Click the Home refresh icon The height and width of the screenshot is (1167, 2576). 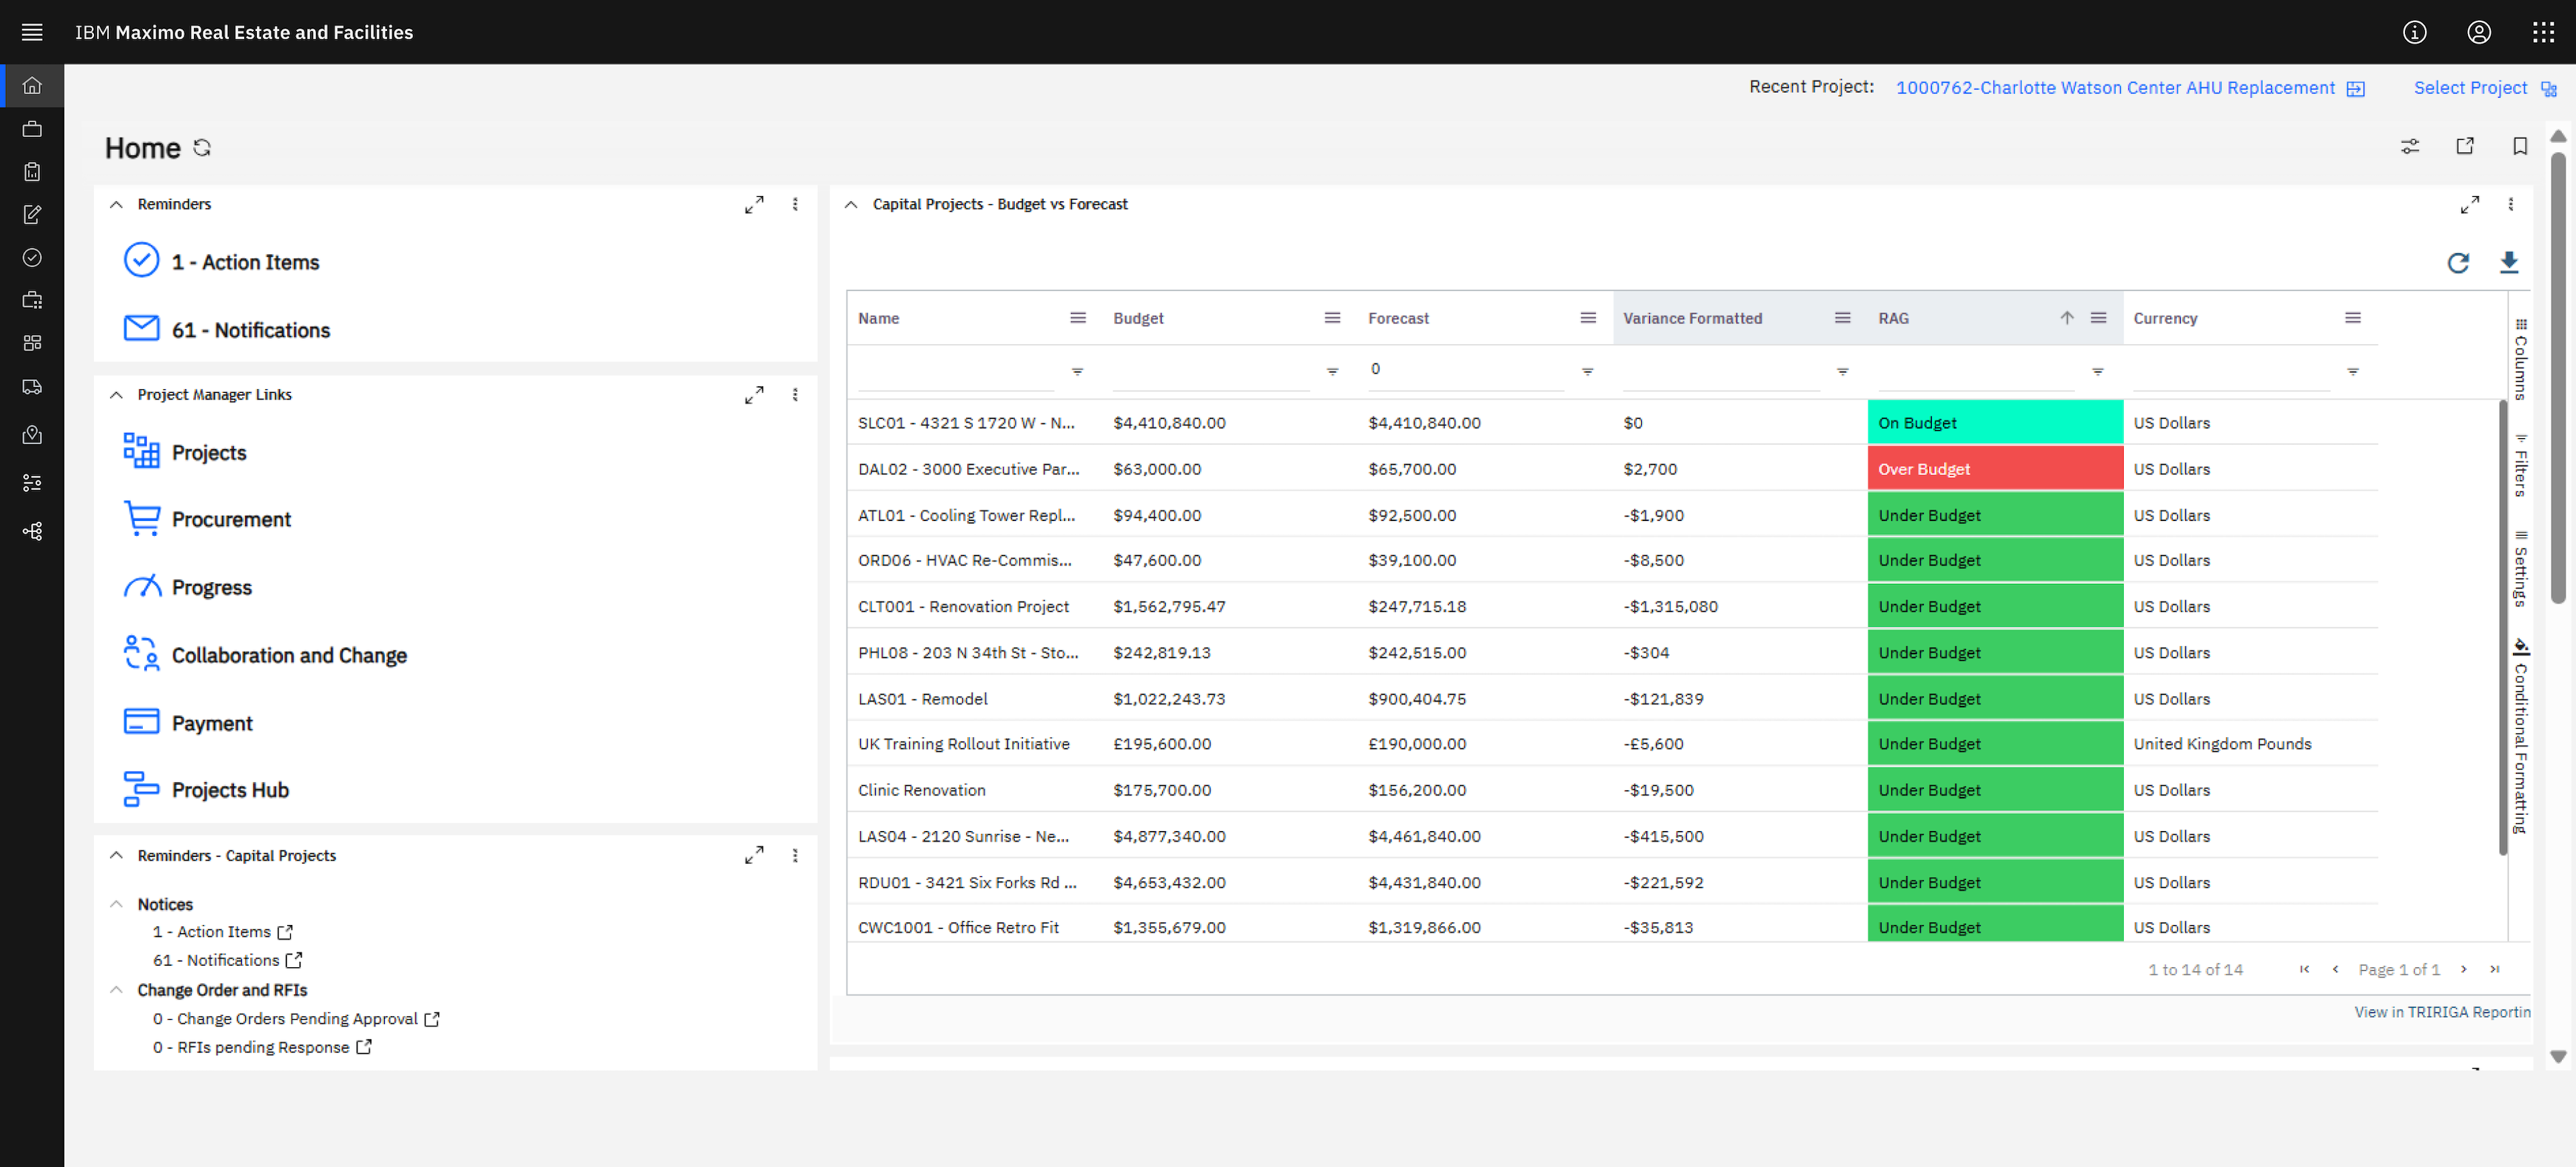click(202, 148)
